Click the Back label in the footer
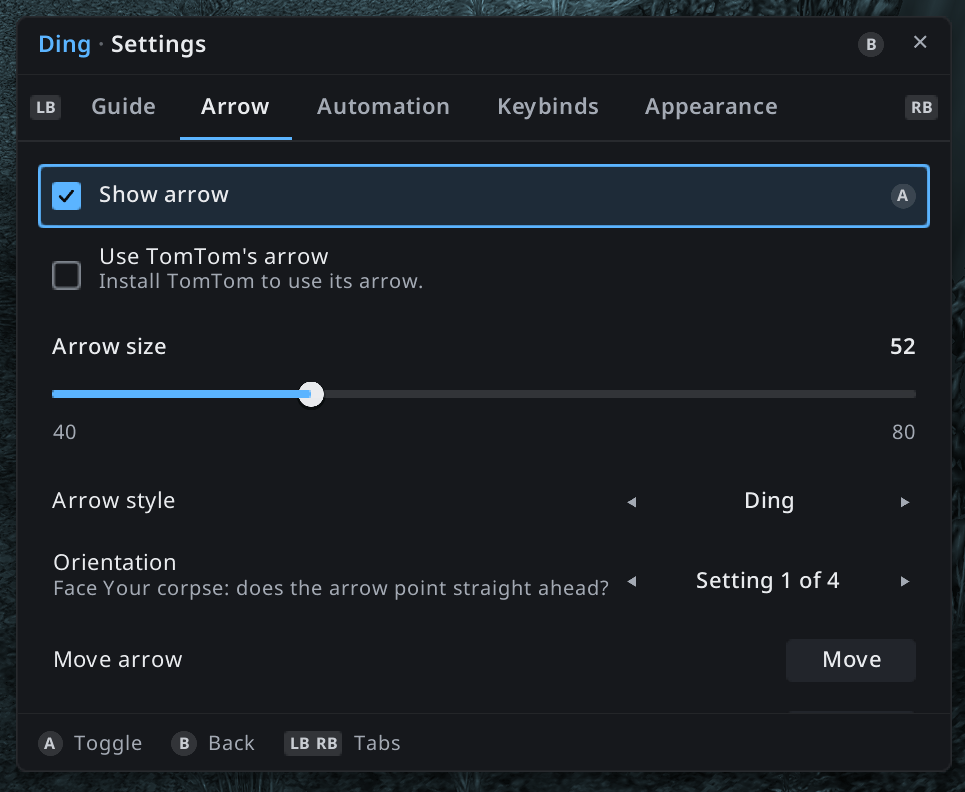Viewport: 965px width, 792px height. click(231, 743)
